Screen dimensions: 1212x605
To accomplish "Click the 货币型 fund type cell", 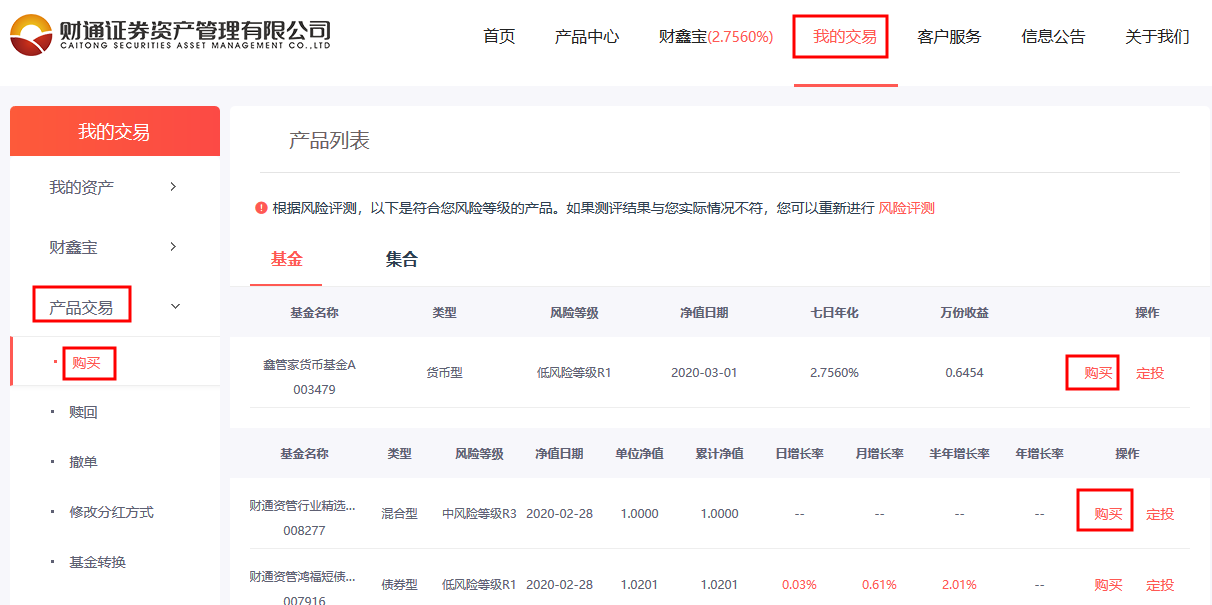I will (444, 373).
